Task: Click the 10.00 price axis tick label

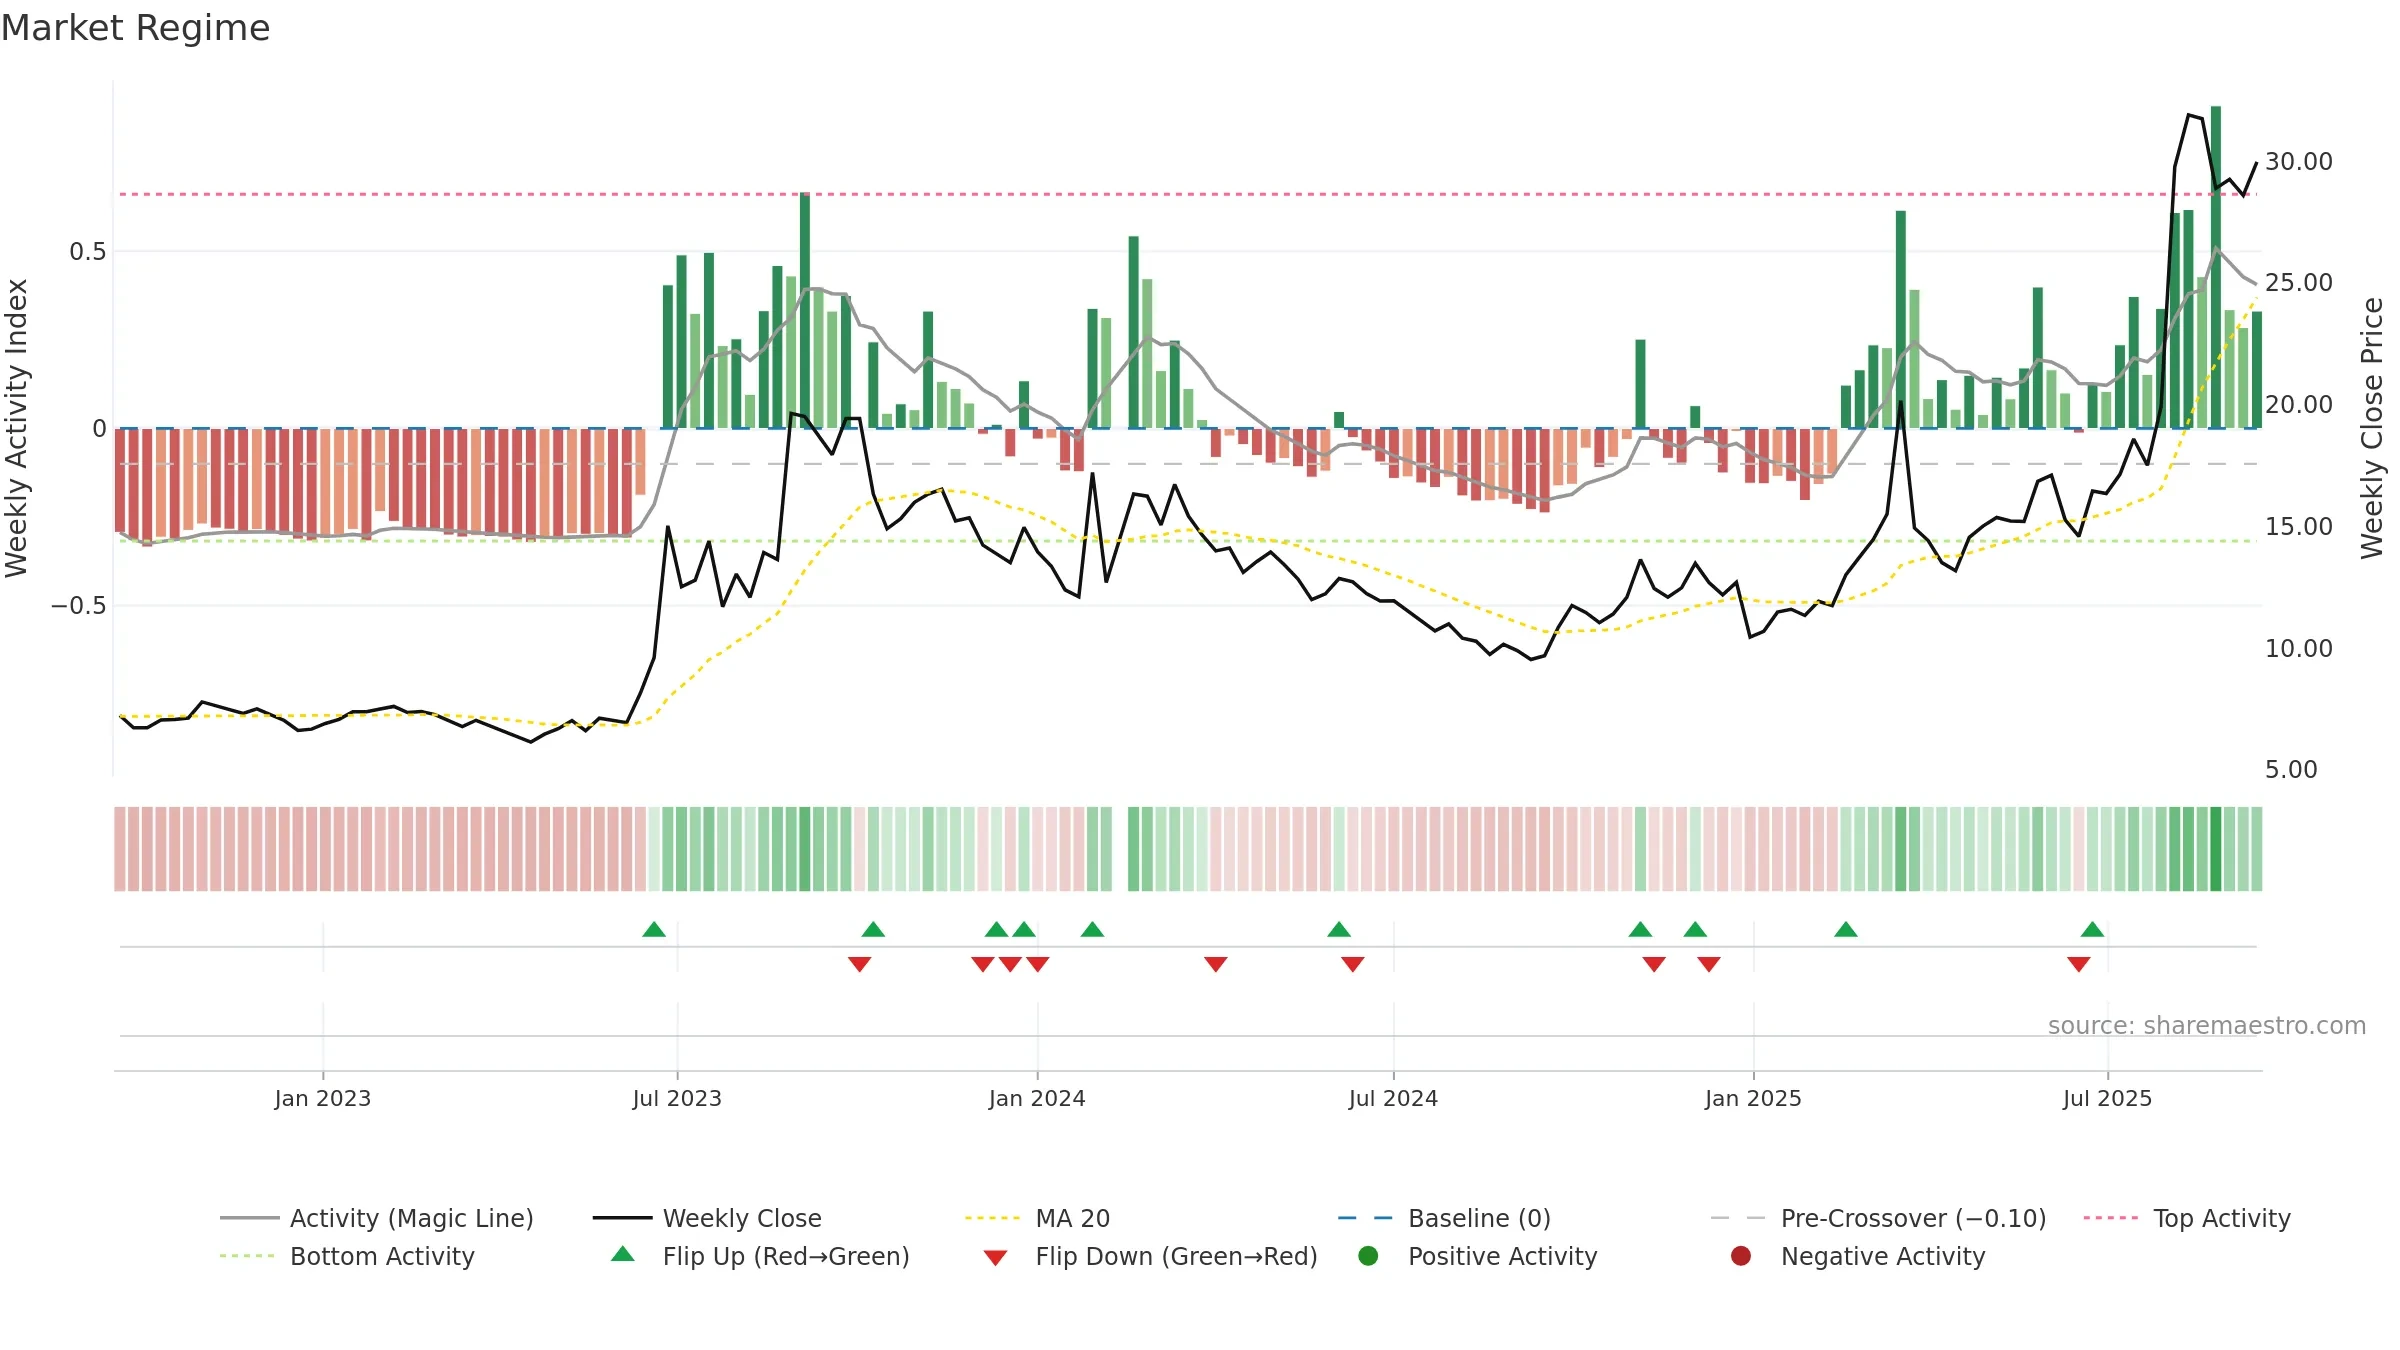Action: 2298,648
